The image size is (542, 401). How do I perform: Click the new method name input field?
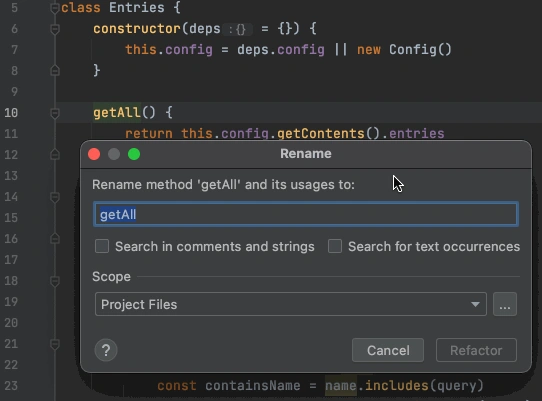pyautogui.click(x=306, y=214)
